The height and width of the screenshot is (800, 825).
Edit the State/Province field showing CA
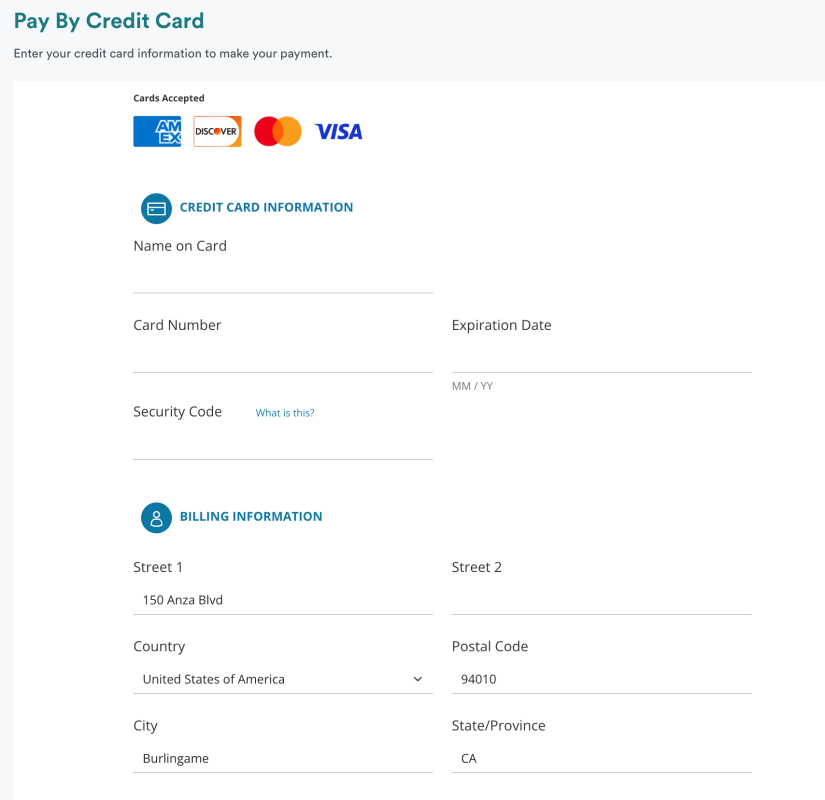(601, 758)
